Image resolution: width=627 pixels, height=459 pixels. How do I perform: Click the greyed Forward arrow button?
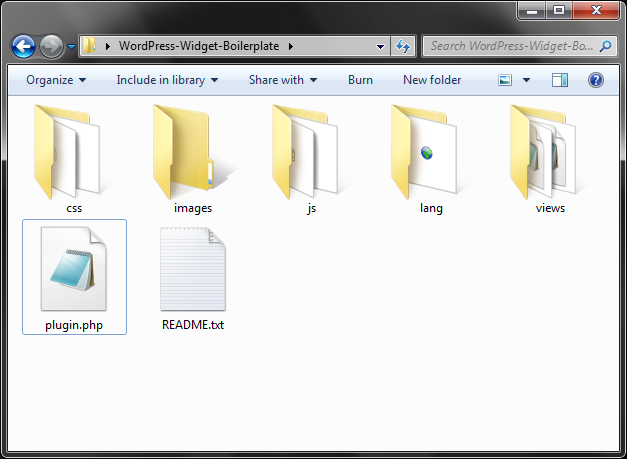click(x=51, y=46)
